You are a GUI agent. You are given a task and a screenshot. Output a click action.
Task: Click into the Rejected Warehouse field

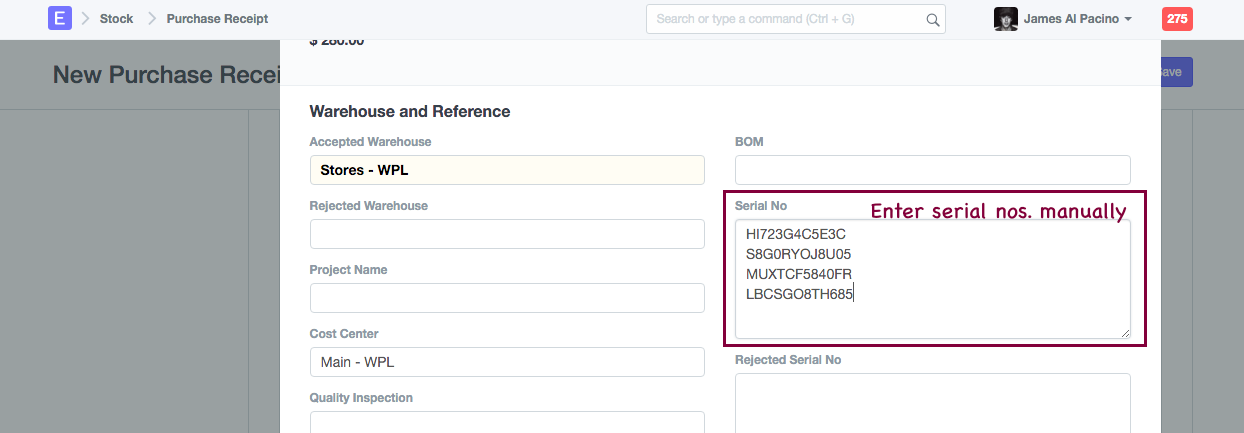click(507, 234)
